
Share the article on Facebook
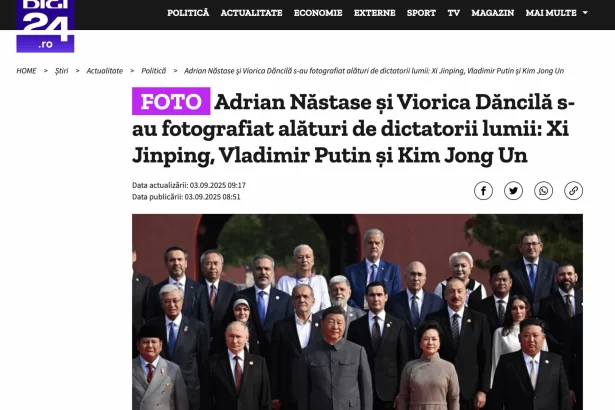pos(483,191)
